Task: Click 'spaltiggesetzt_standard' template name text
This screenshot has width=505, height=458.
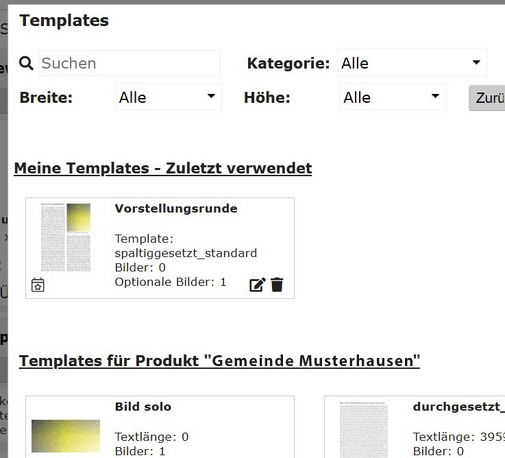Action: (x=186, y=253)
